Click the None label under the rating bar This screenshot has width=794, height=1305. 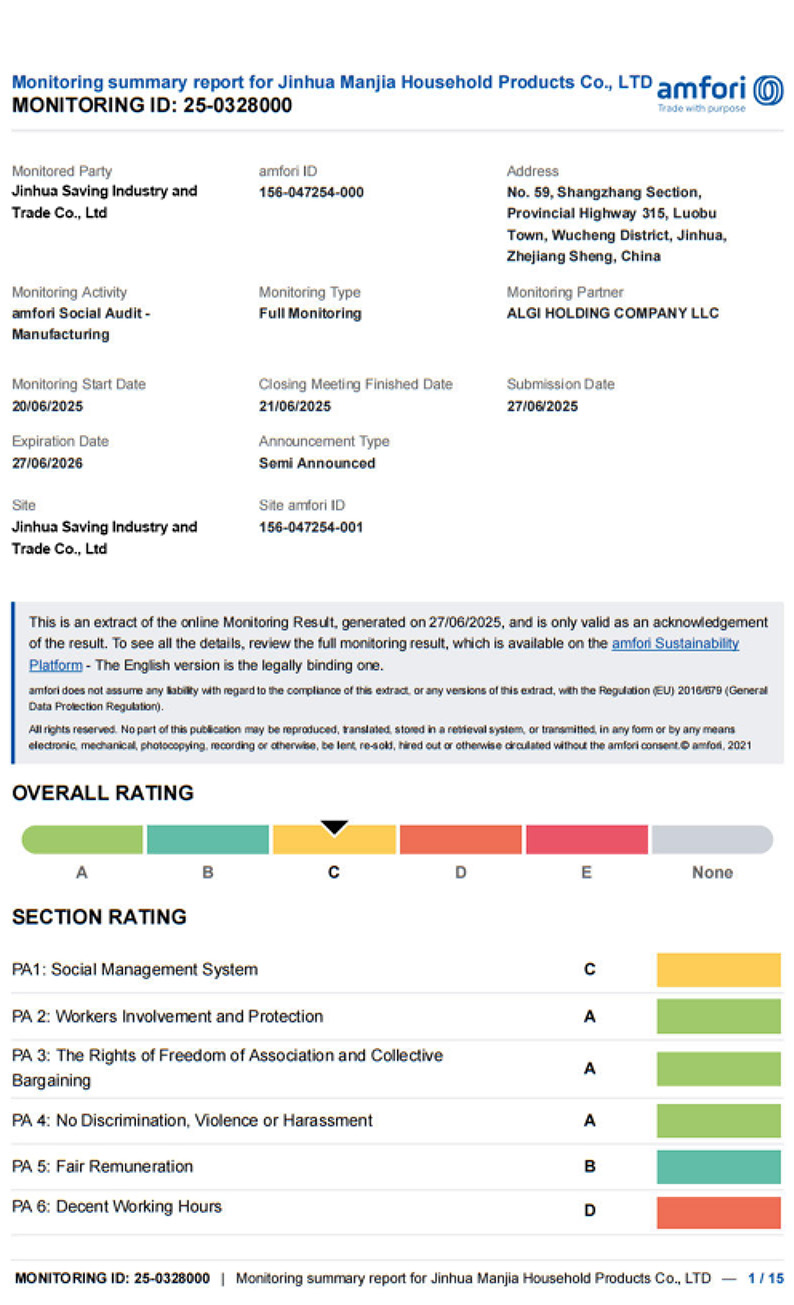click(712, 873)
